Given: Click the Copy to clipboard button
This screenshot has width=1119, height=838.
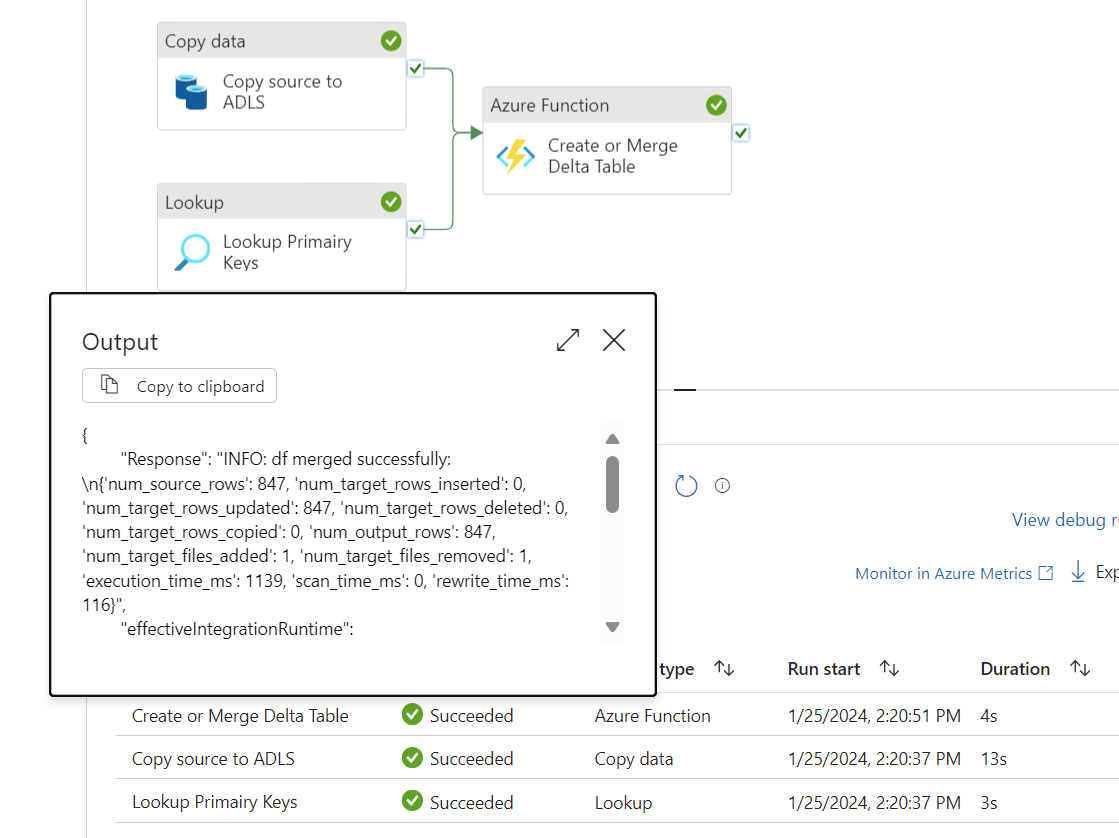Looking at the screenshot, I should [x=179, y=386].
